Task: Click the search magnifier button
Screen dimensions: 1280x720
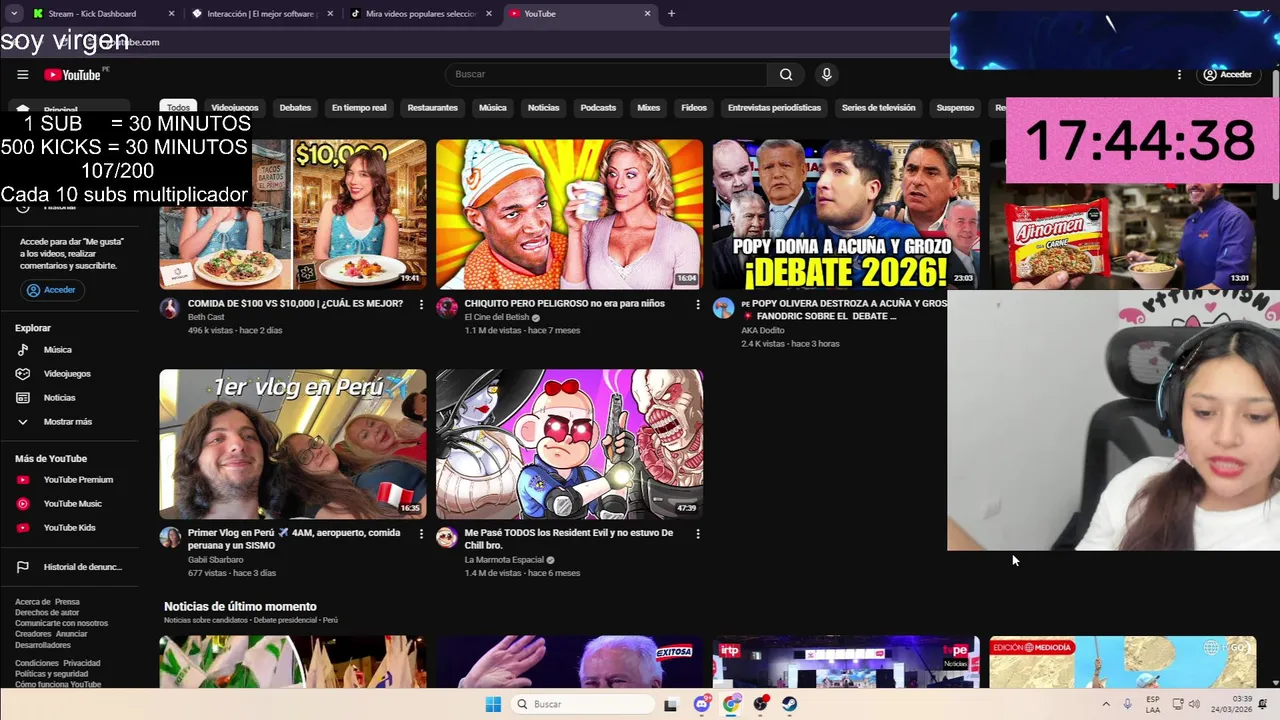Action: click(x=786, y=74)
